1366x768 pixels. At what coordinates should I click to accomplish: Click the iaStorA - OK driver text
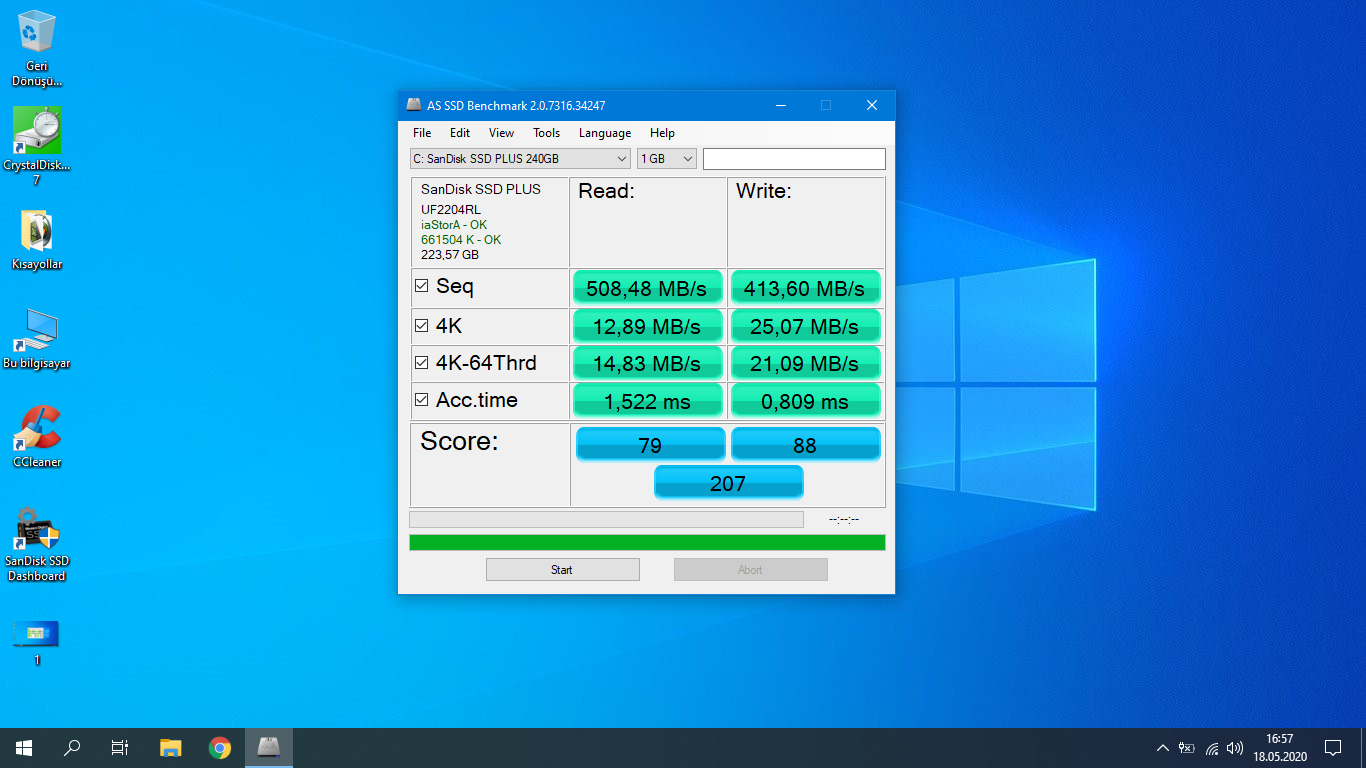point(454,225)
